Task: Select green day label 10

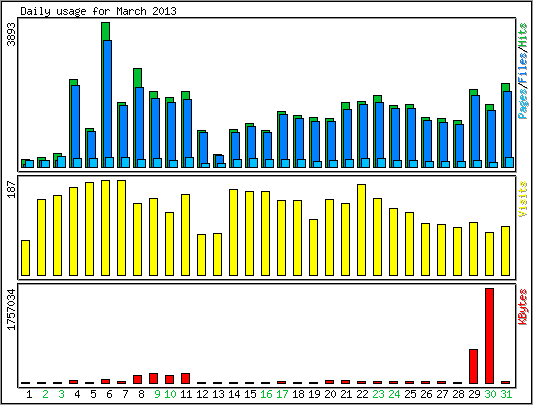Action: pyautogui.click(x=170, y=394)
